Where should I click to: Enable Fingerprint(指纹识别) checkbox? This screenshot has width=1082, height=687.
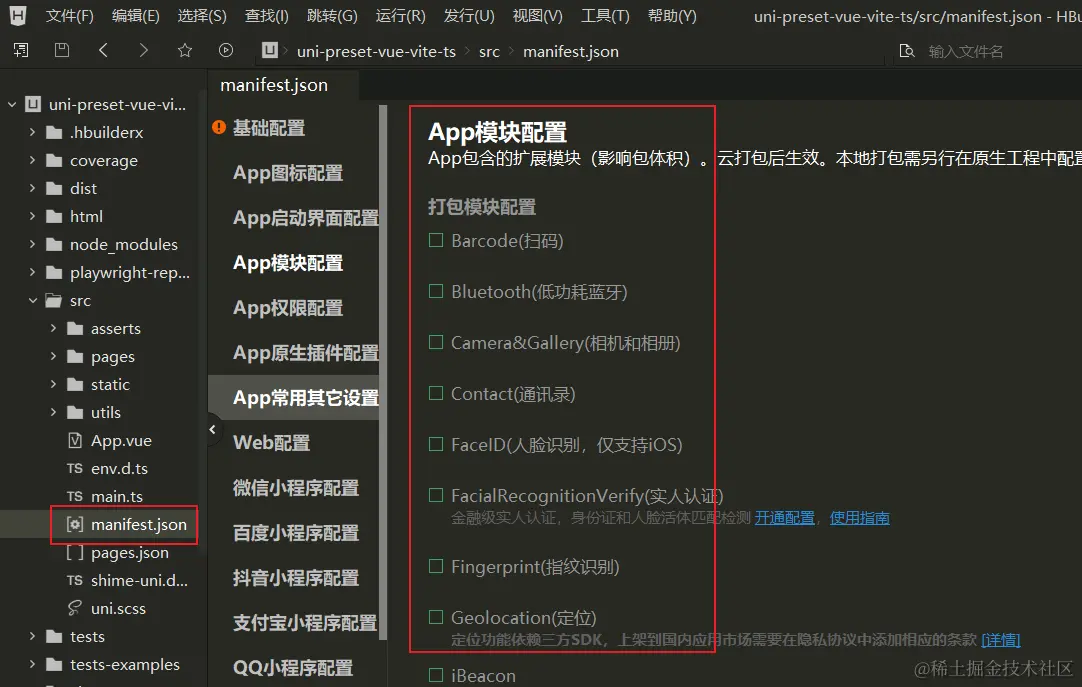[435, 566]
